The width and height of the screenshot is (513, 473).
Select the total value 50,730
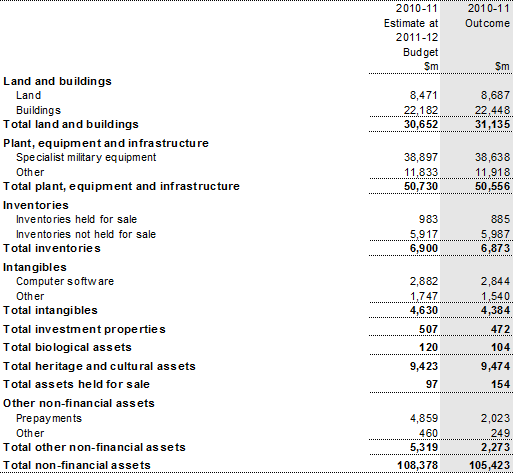tap(421, 186)
